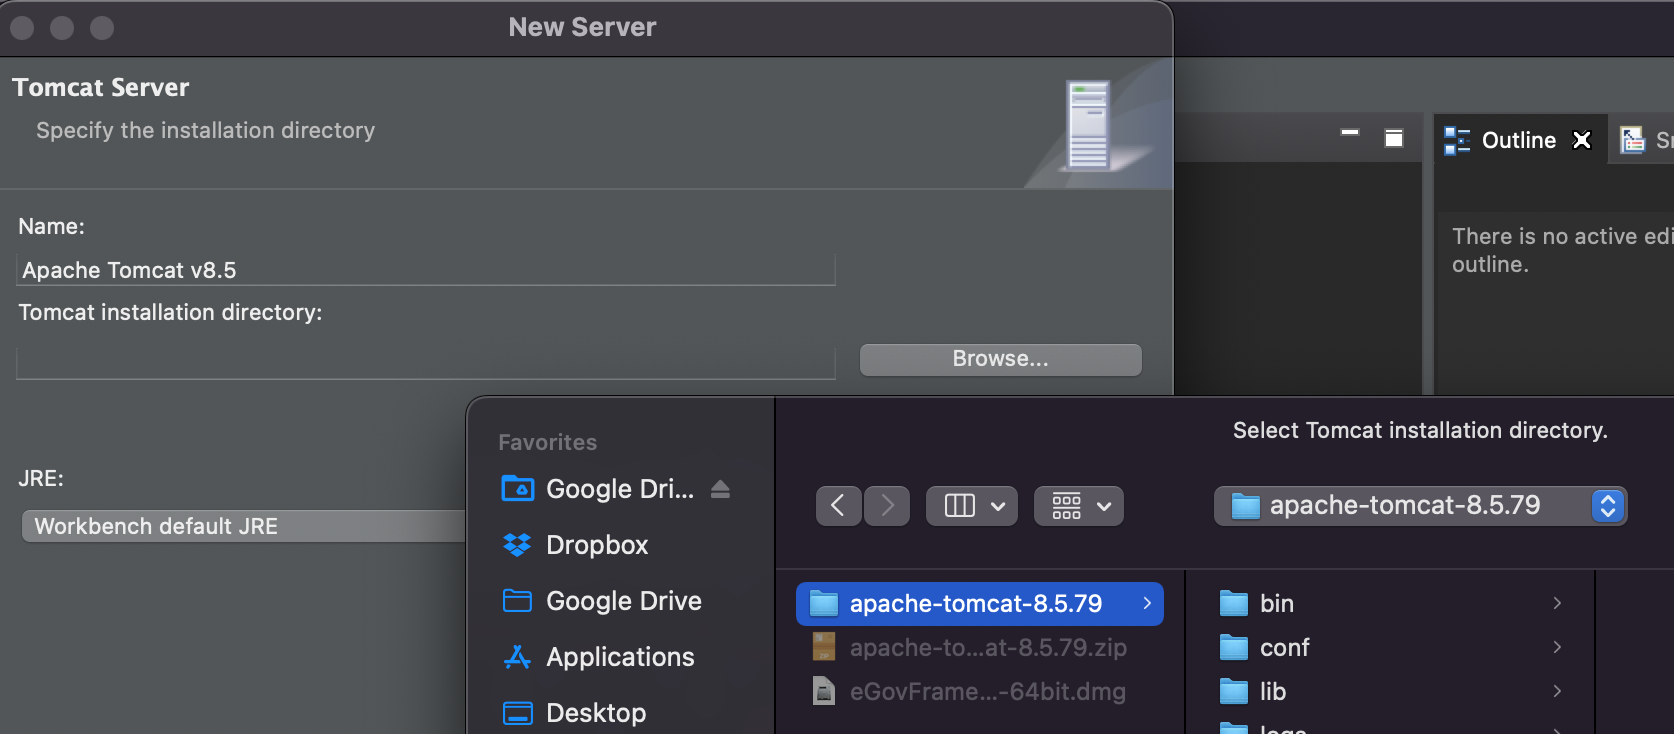Open the Workbench default JRE dropdown
The image size is (1674, 734).
244,526
